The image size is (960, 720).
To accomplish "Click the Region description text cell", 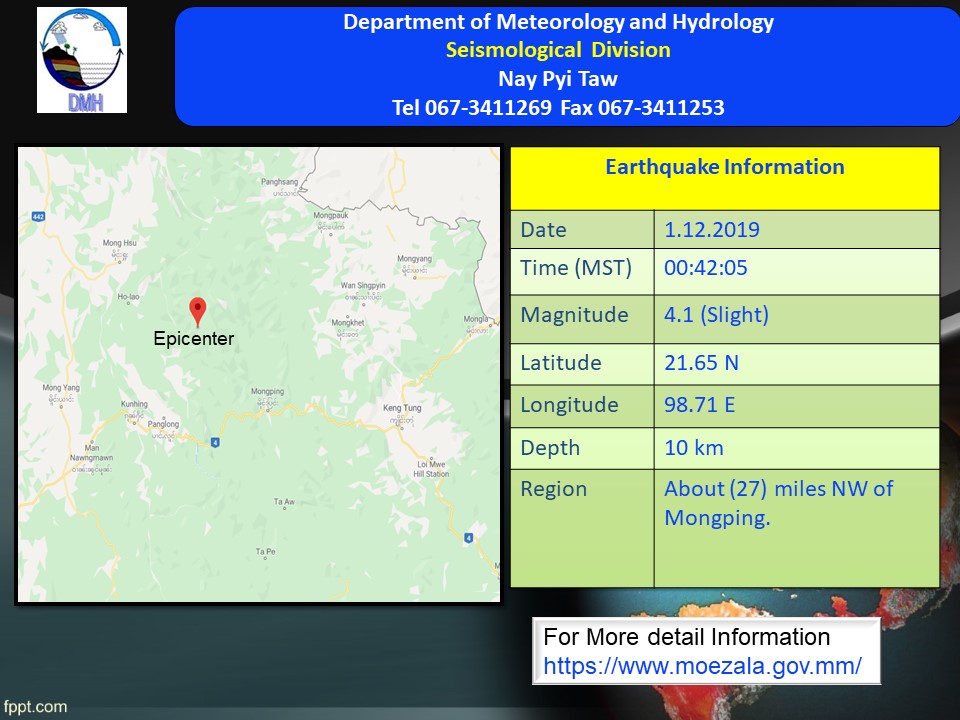I will click(x=778, y=503).
